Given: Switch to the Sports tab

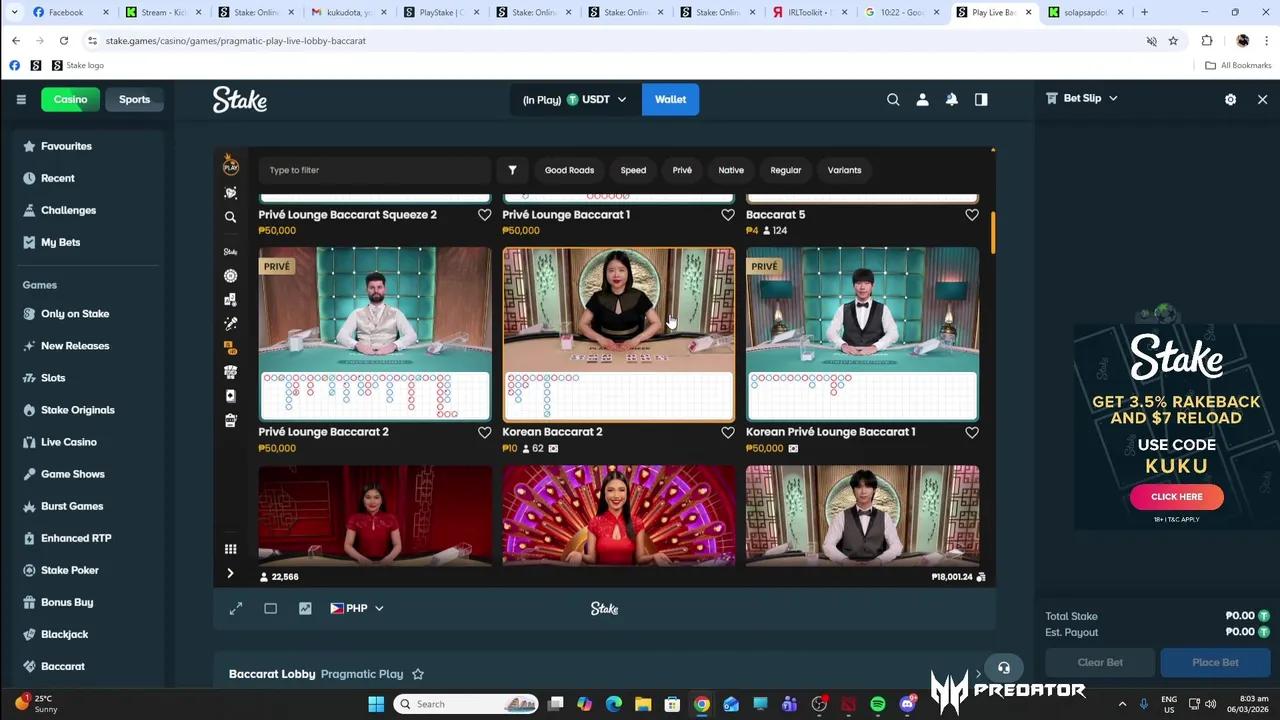Looking at the screenshot, I should [134, 100].
